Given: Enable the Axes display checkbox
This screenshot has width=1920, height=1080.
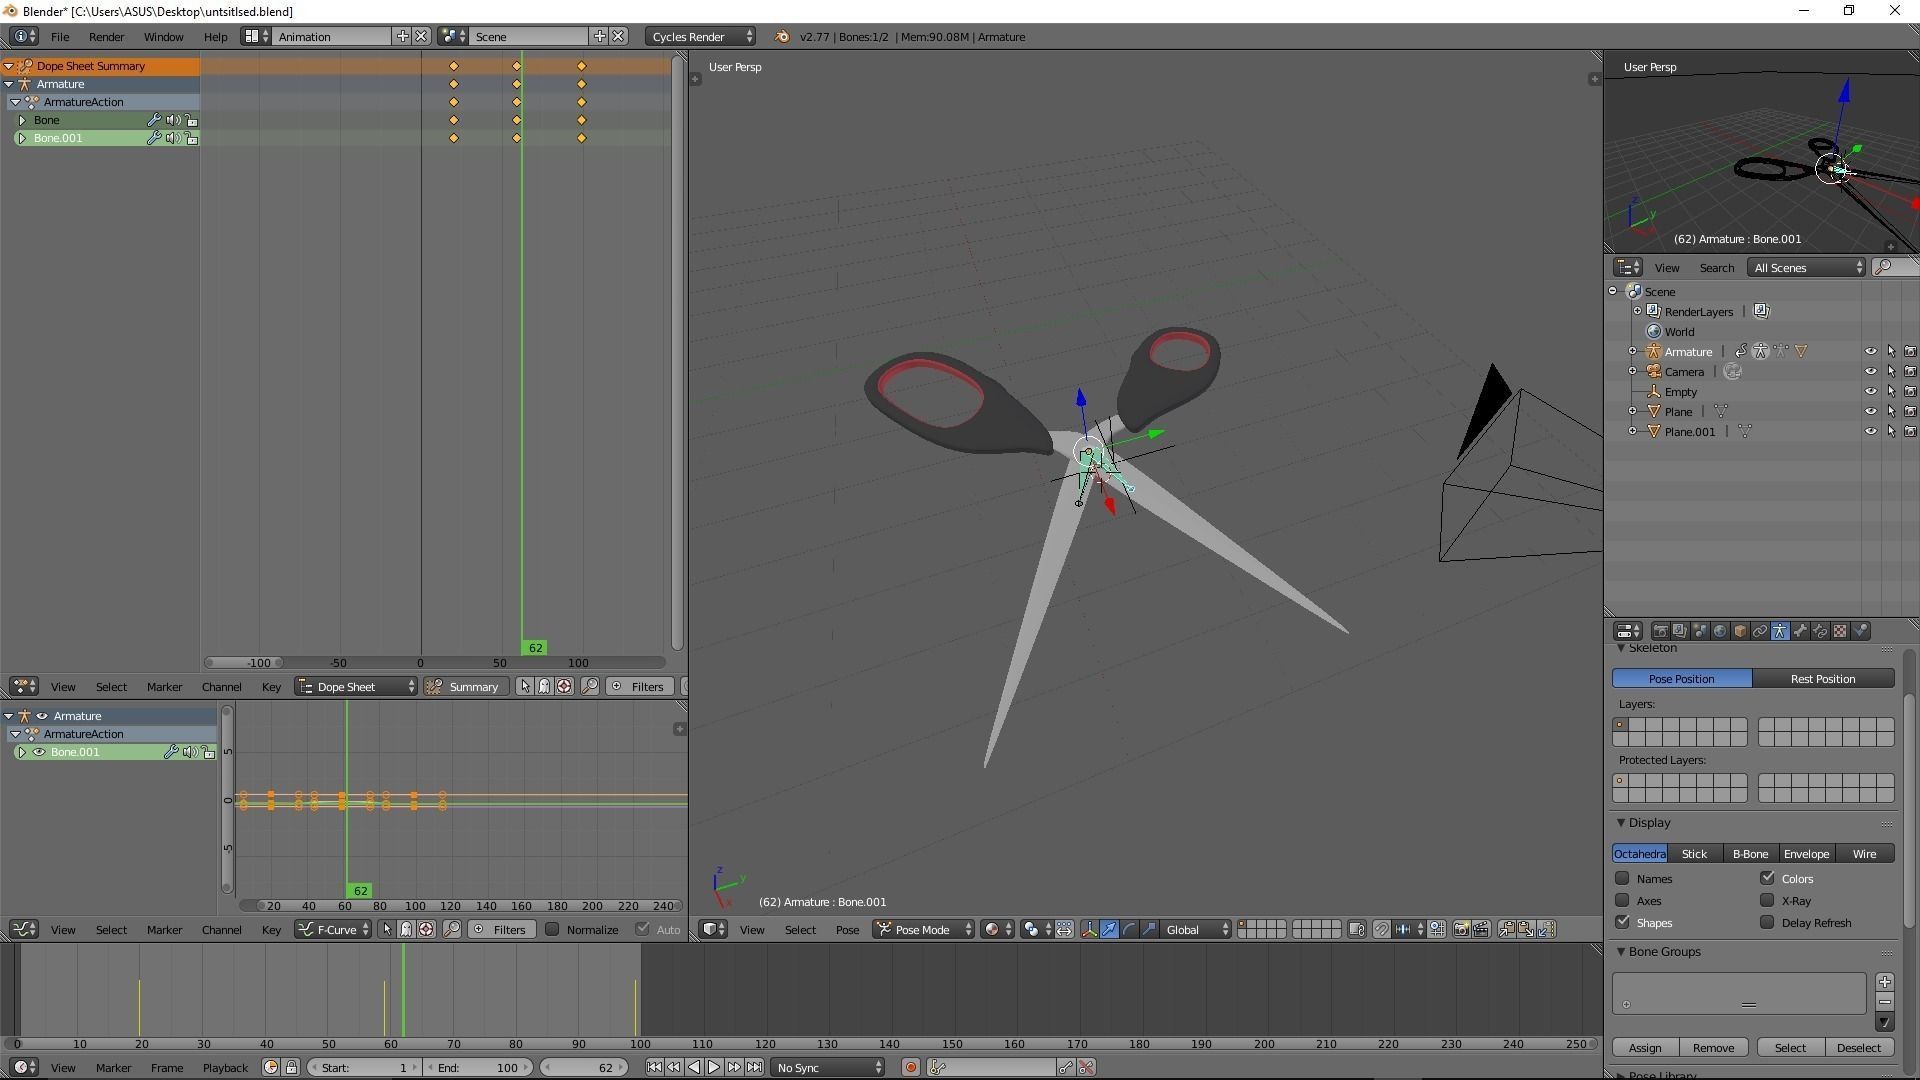Looking at the screenshot, I should 1622,900.
